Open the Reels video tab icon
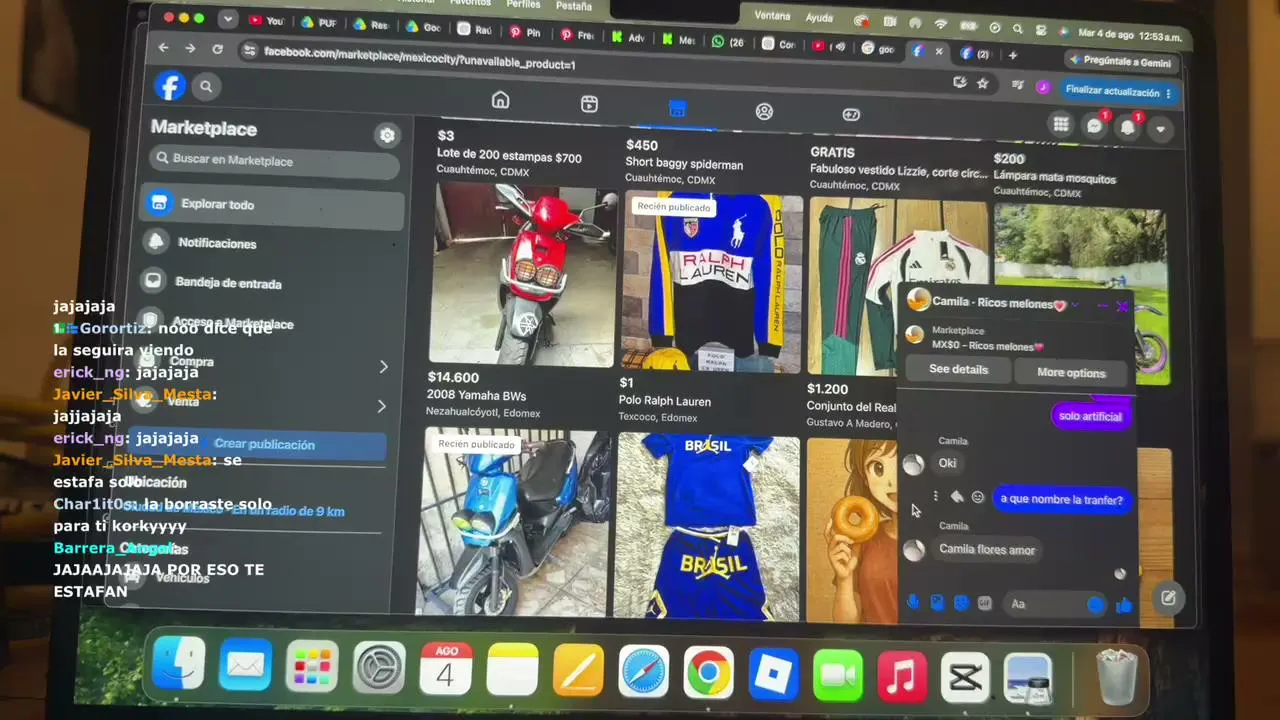Viewport: 1280px width, 720px height. coord(589,104)
